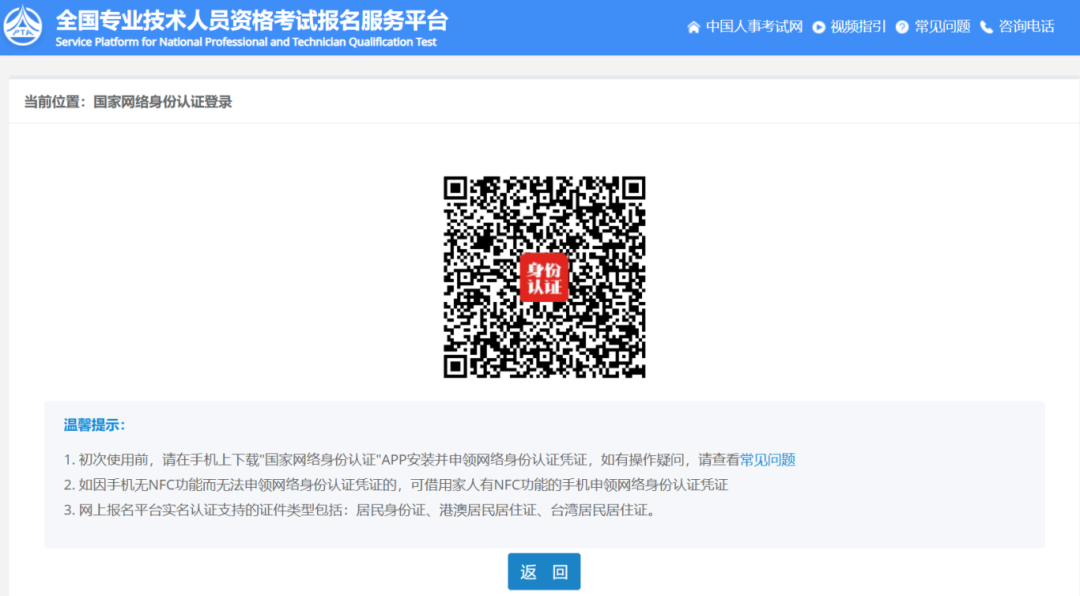Click the red 身份认证 badge inside the QR code

(543, 277)
